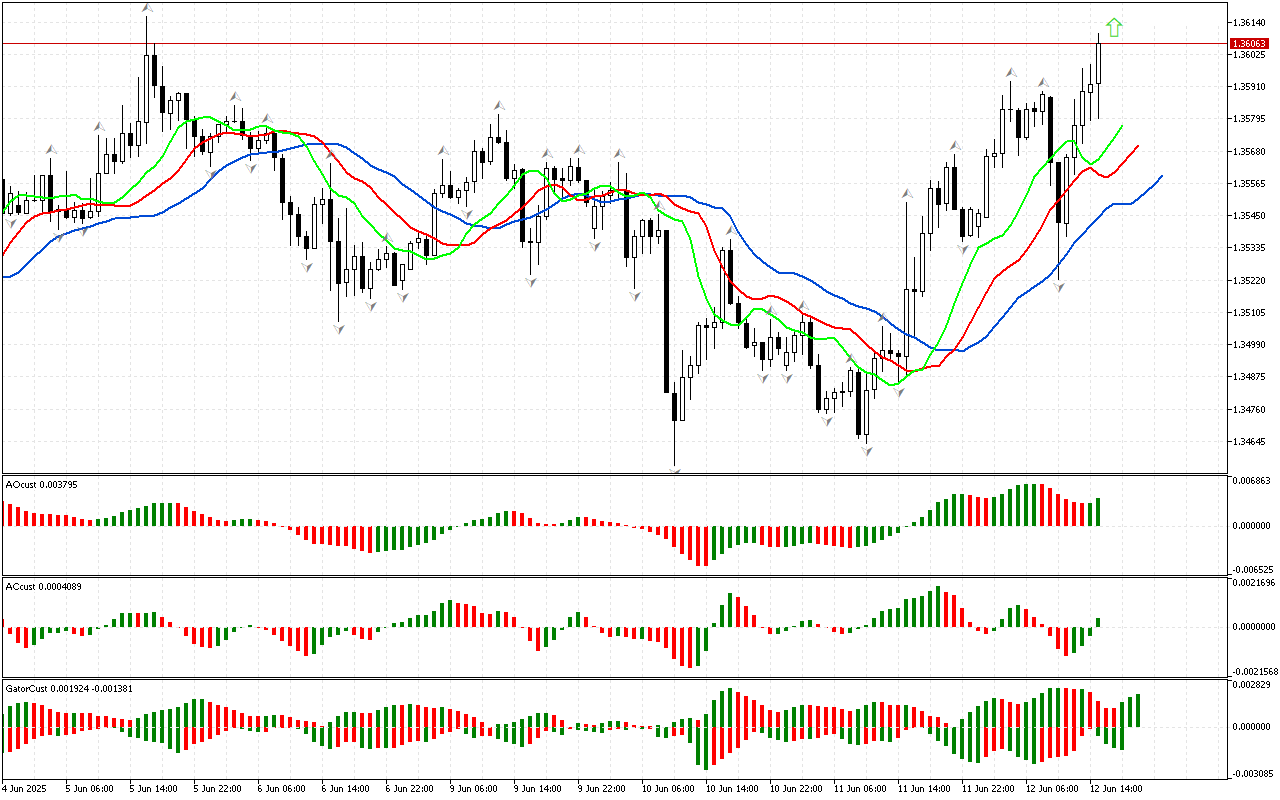Click the down fractal below the 11 Jun lowest candle
The image size is (1280, 800).
pos(867,452)
